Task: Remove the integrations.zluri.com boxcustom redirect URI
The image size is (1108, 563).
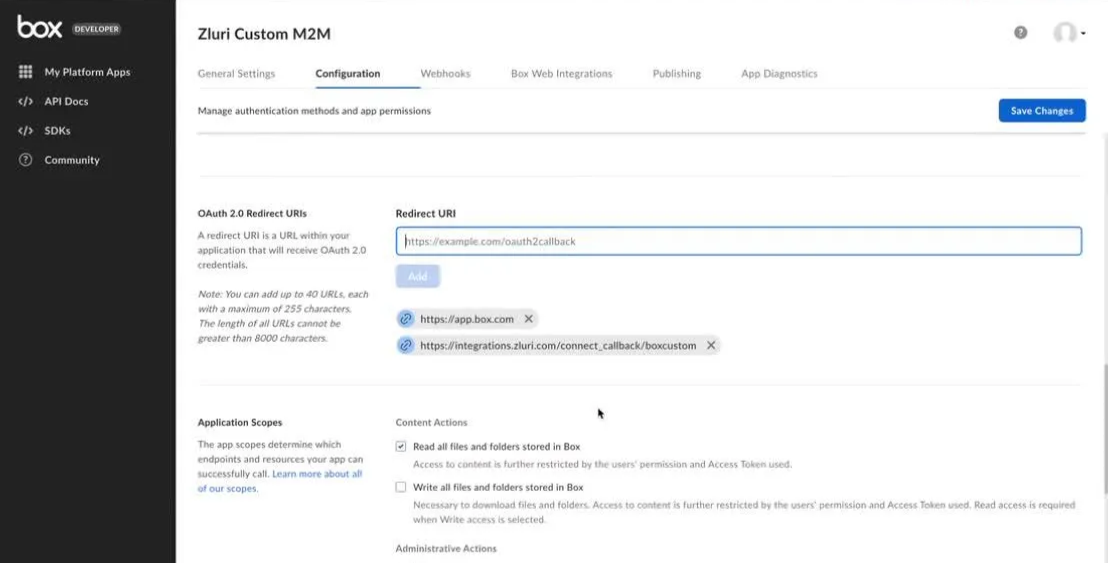Action: (x=712, y=345)
